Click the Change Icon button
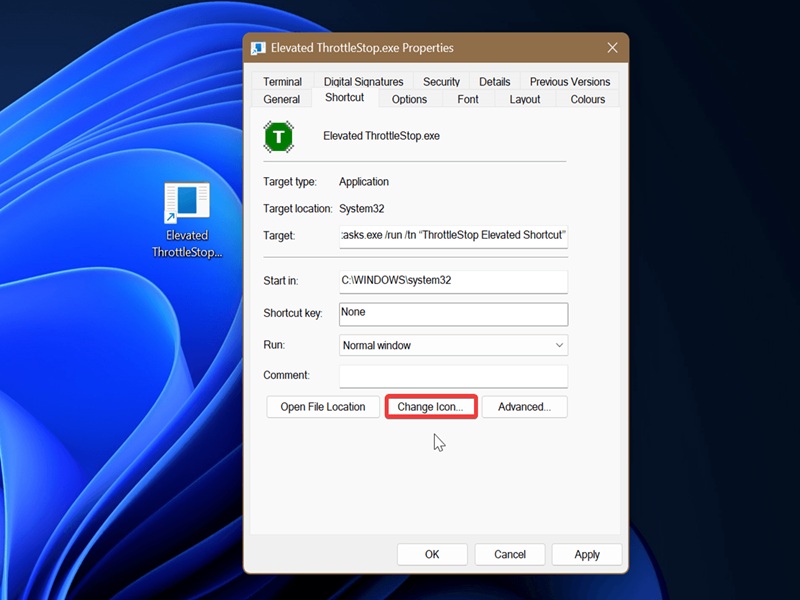The image size is (800, 600). click(431, 407)
